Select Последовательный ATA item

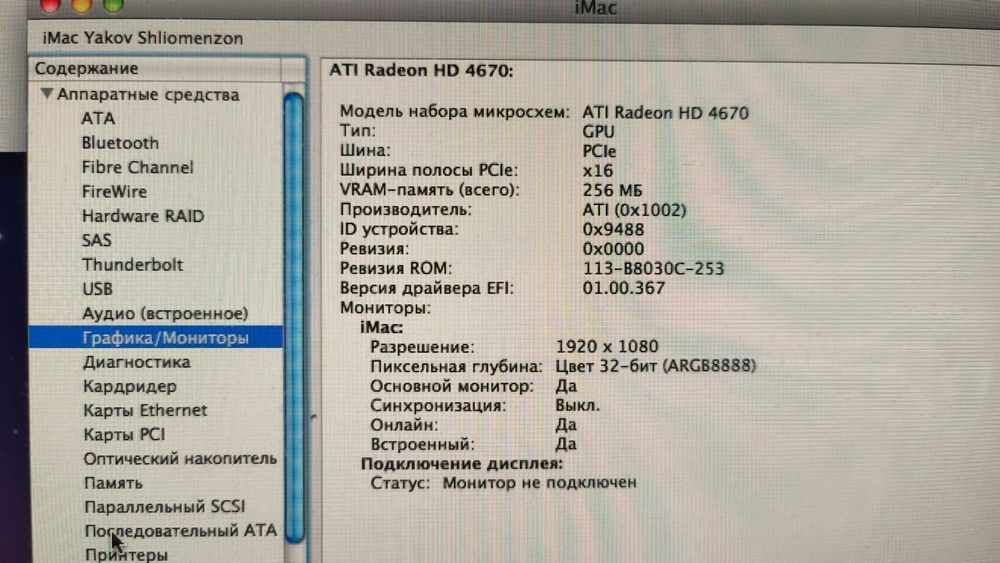(x=180, y=530)
